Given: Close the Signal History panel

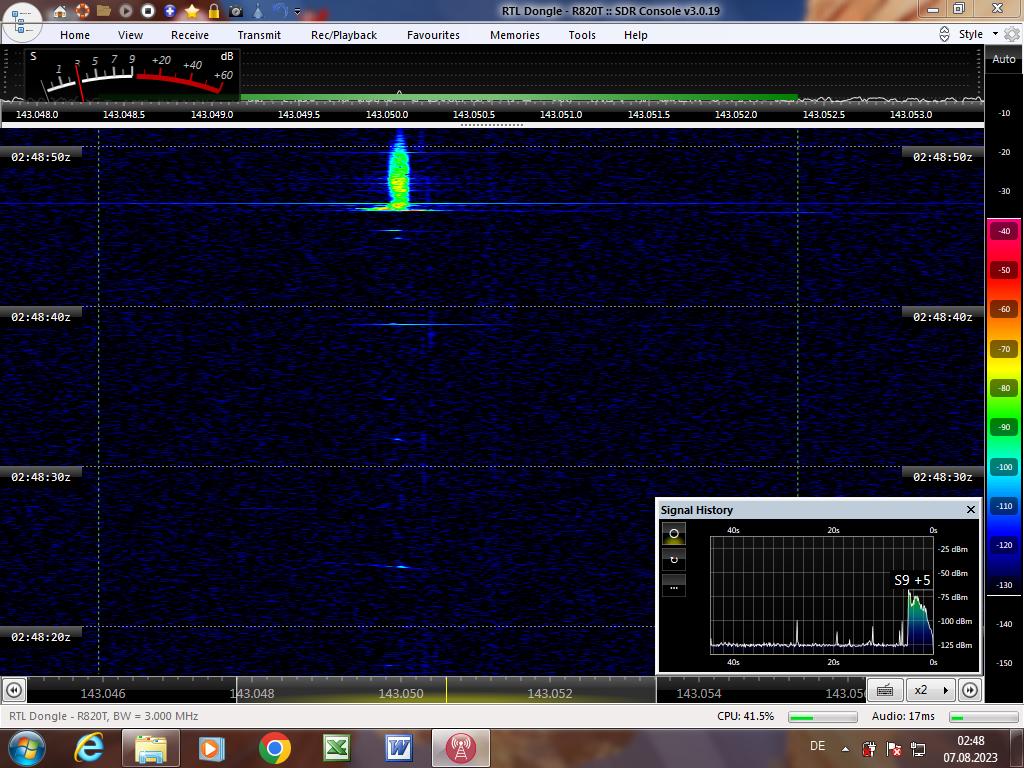Looking at the screenshot, I should tap(970, 509).
